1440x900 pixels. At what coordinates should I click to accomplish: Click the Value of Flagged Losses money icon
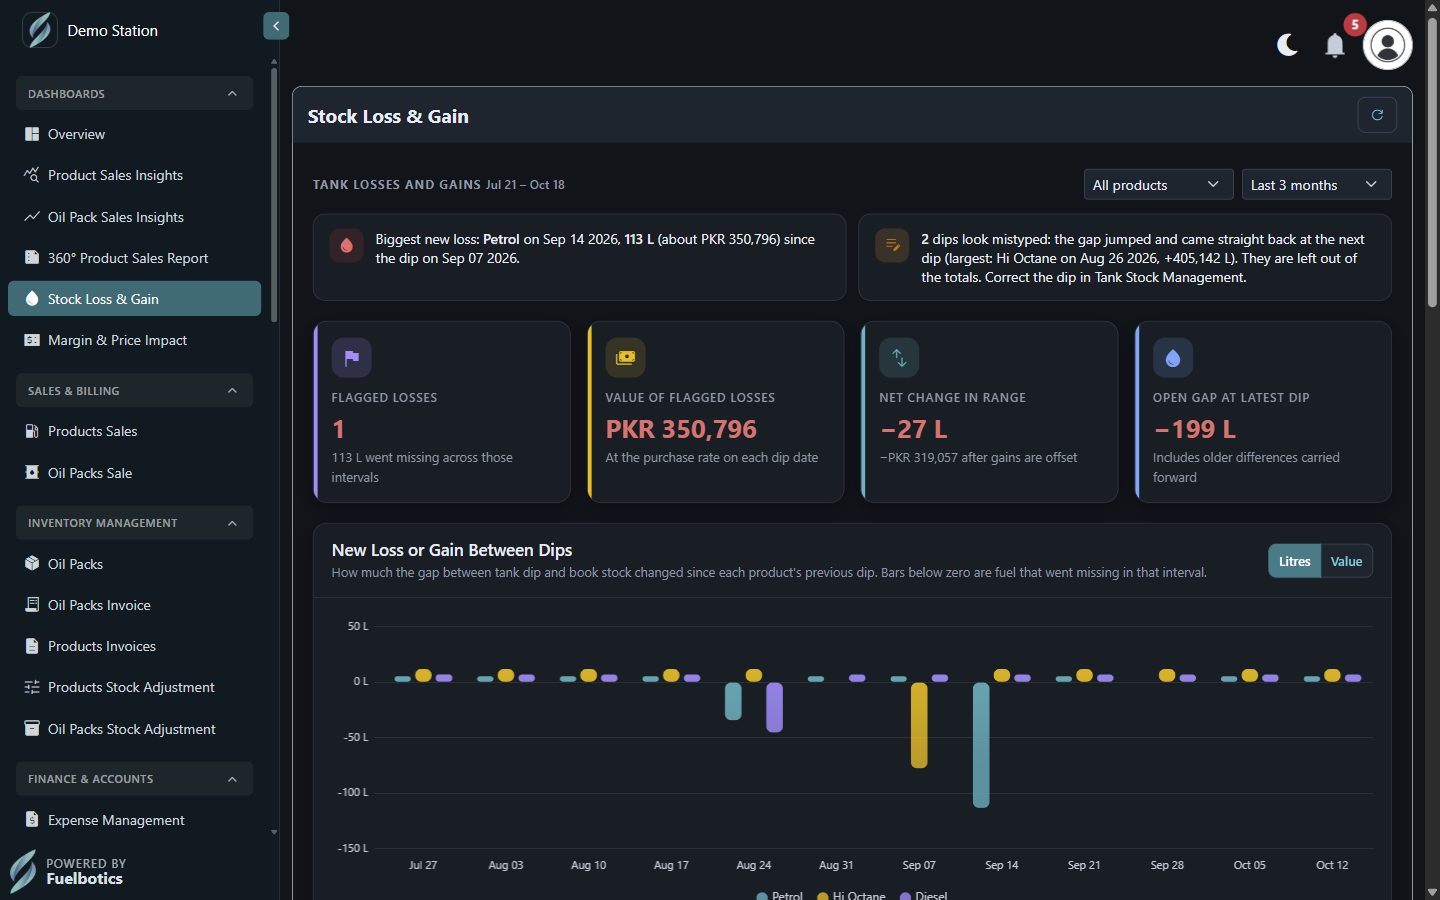pos(625,357)
